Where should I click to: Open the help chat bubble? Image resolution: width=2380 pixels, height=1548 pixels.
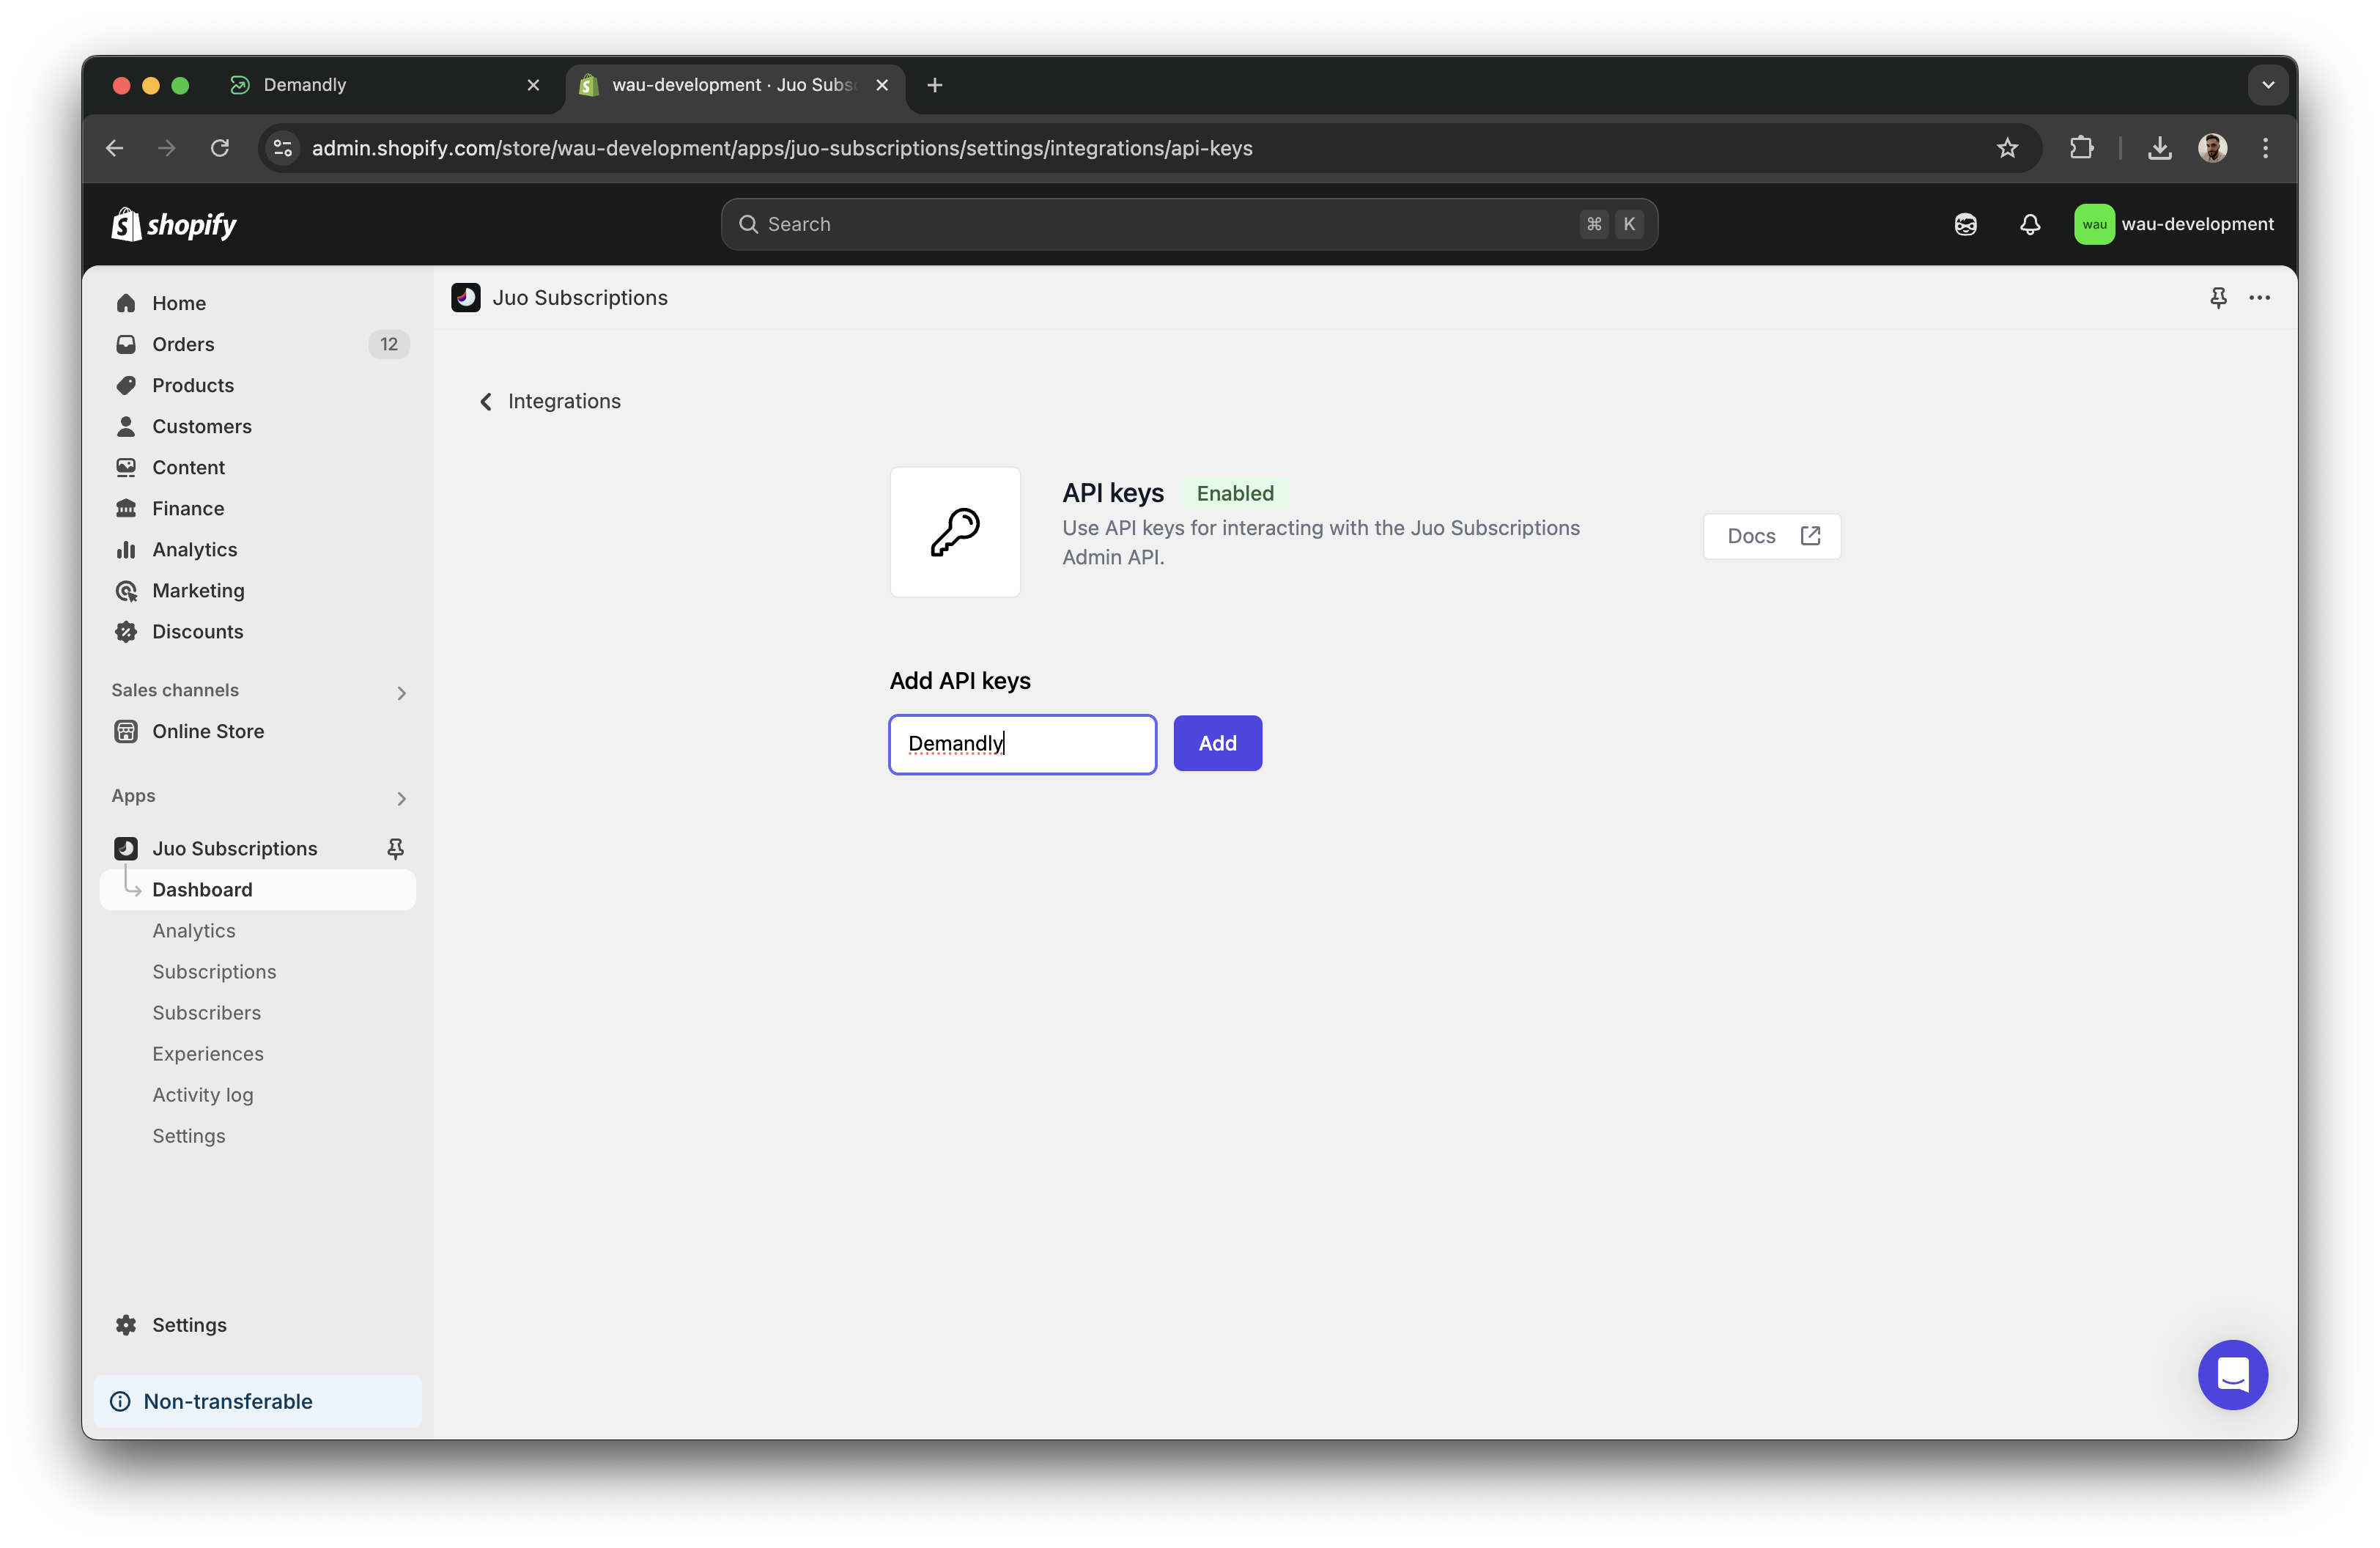[x=2233, y=1375]
